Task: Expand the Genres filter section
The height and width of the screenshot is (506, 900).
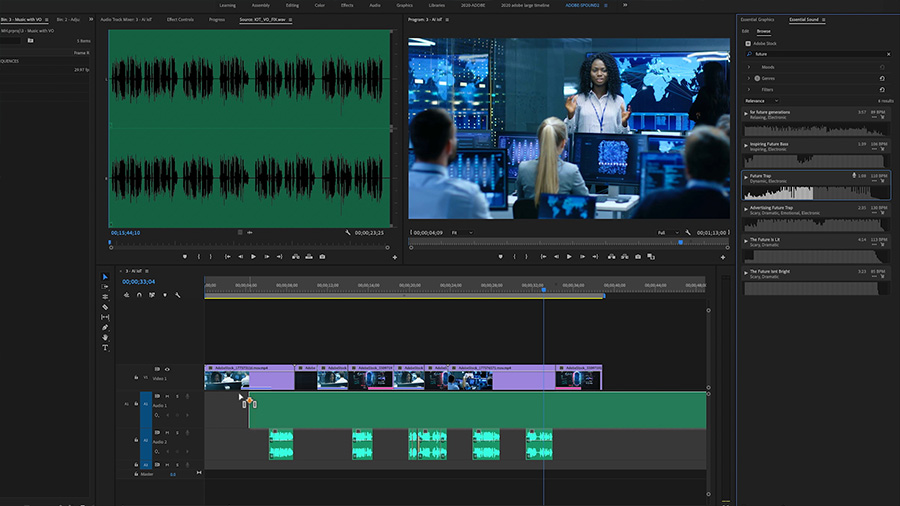Action: [748, 77]
